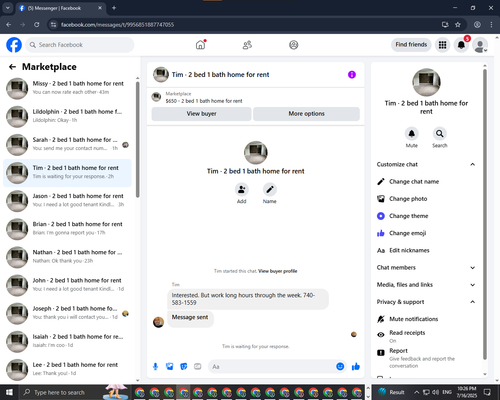This screenshot has height=400, width=500.
Task: Open the taskbar notification center icon
Action: tap(487, 392)
